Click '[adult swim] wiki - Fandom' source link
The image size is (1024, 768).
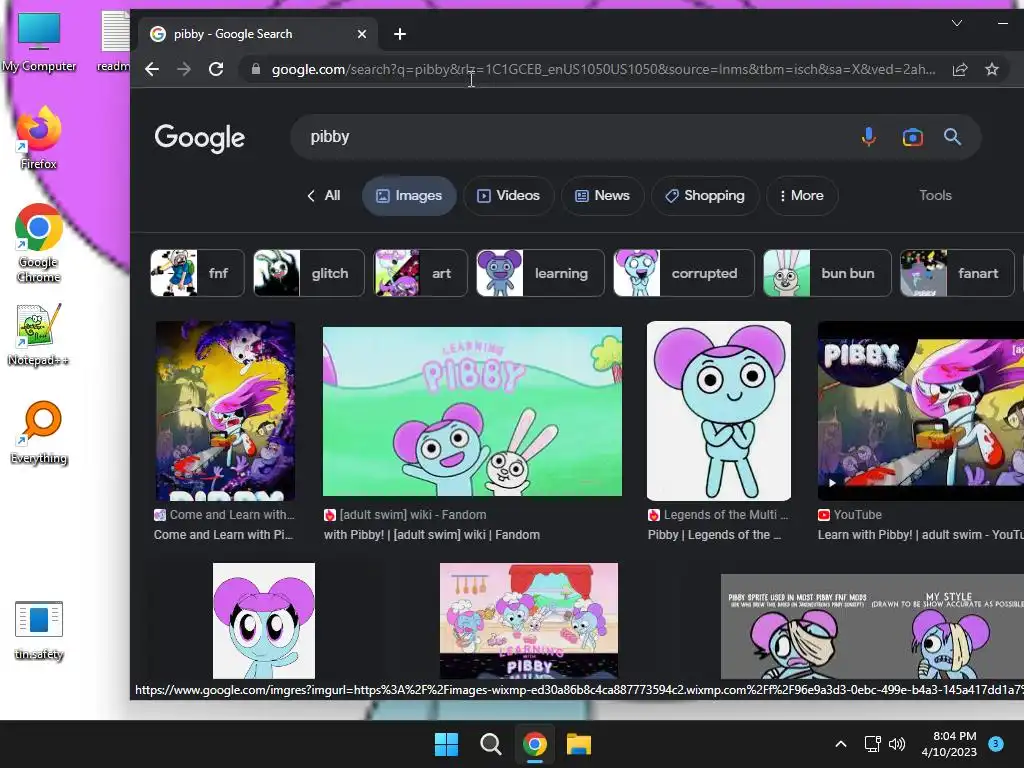click(413, 515)
